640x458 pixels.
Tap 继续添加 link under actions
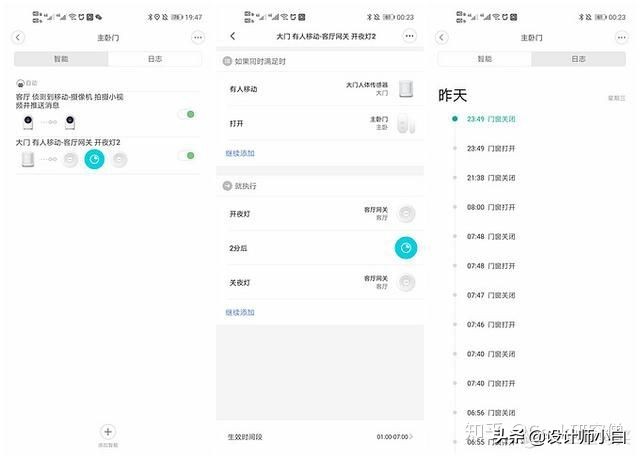click(240, 312)
